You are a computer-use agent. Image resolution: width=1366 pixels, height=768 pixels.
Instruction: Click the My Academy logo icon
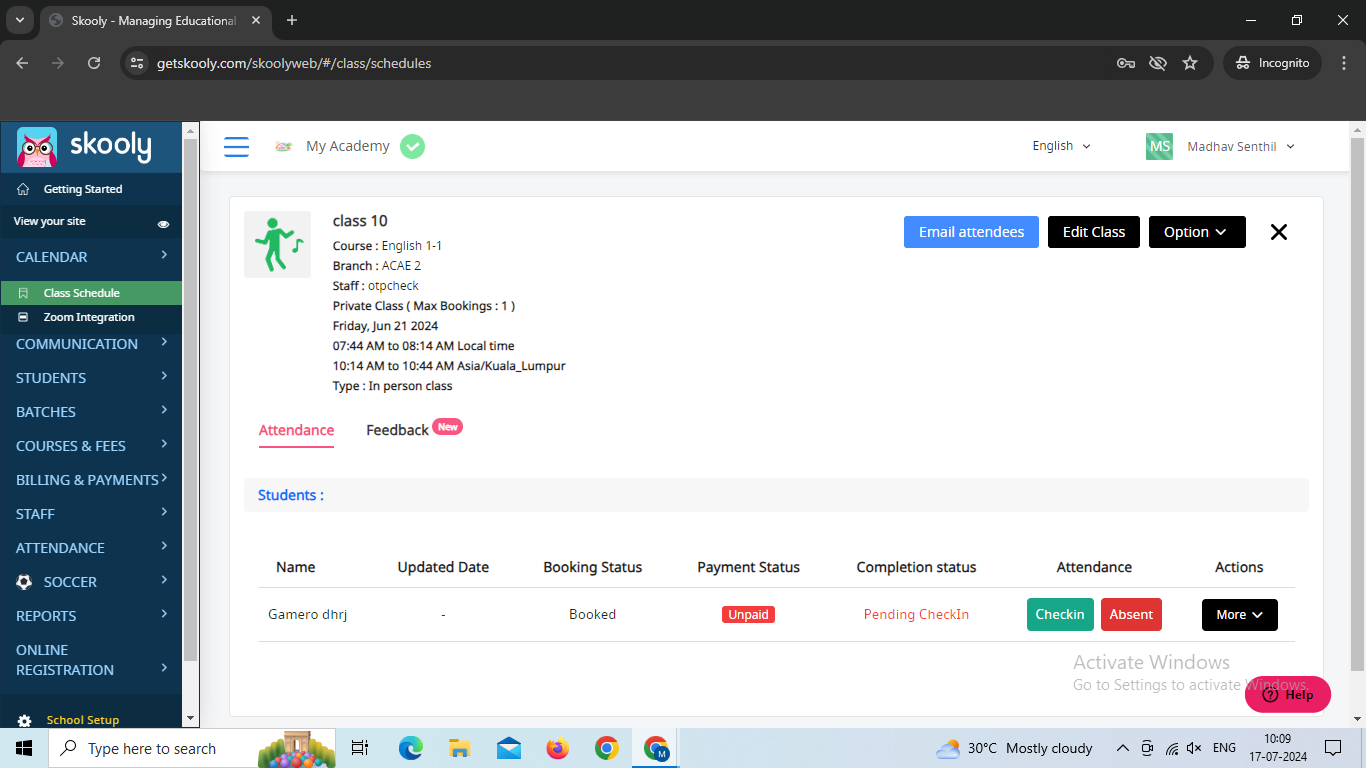(x=284, y=146)
